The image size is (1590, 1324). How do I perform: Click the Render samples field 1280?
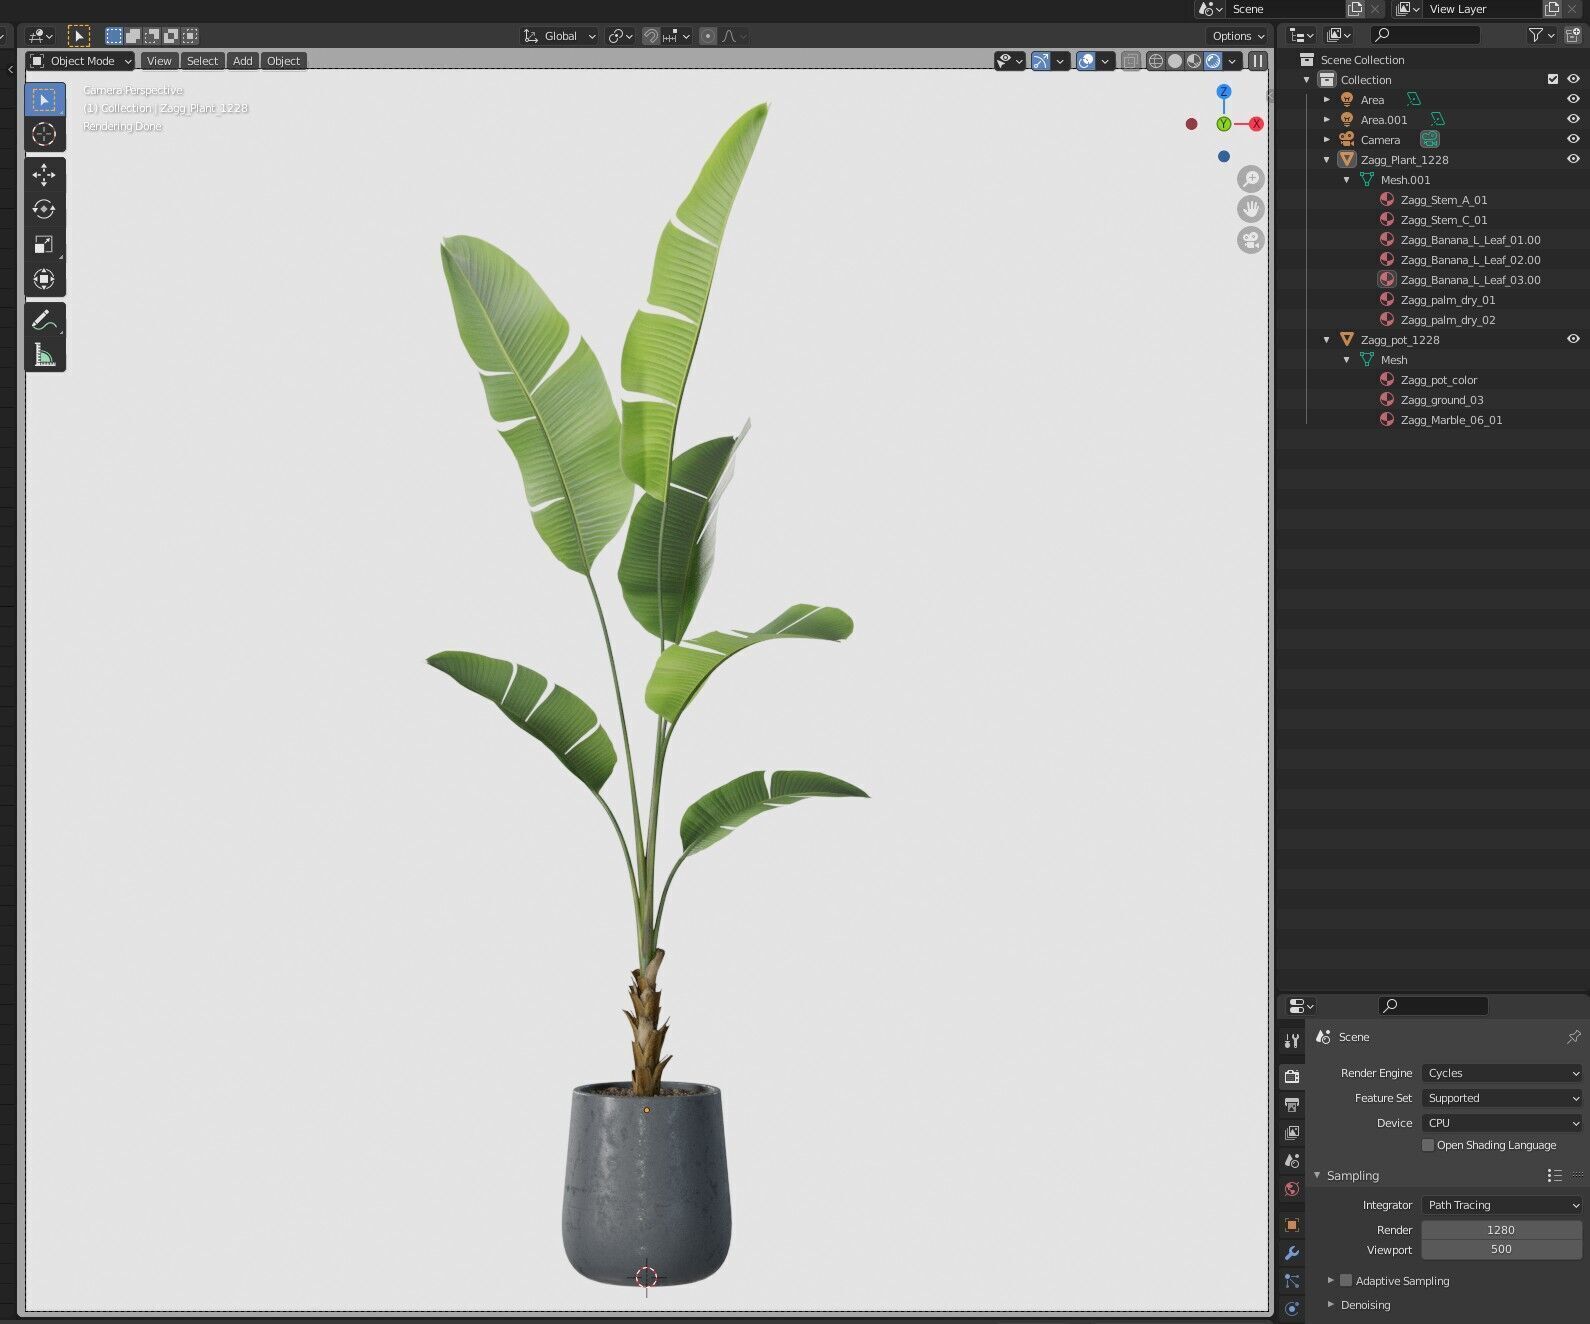point(1502,1230)
